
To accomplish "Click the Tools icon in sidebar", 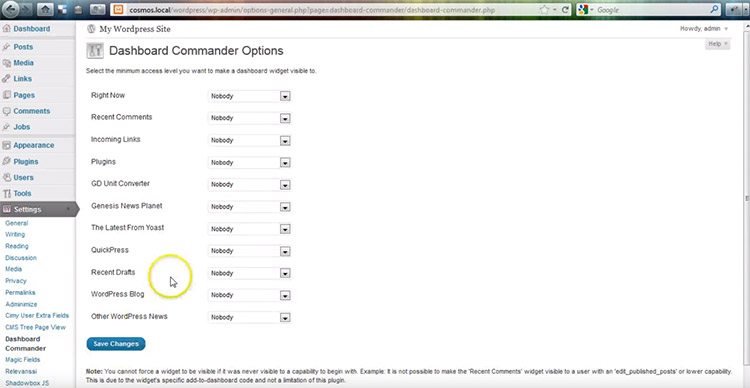I will point(6,194).
